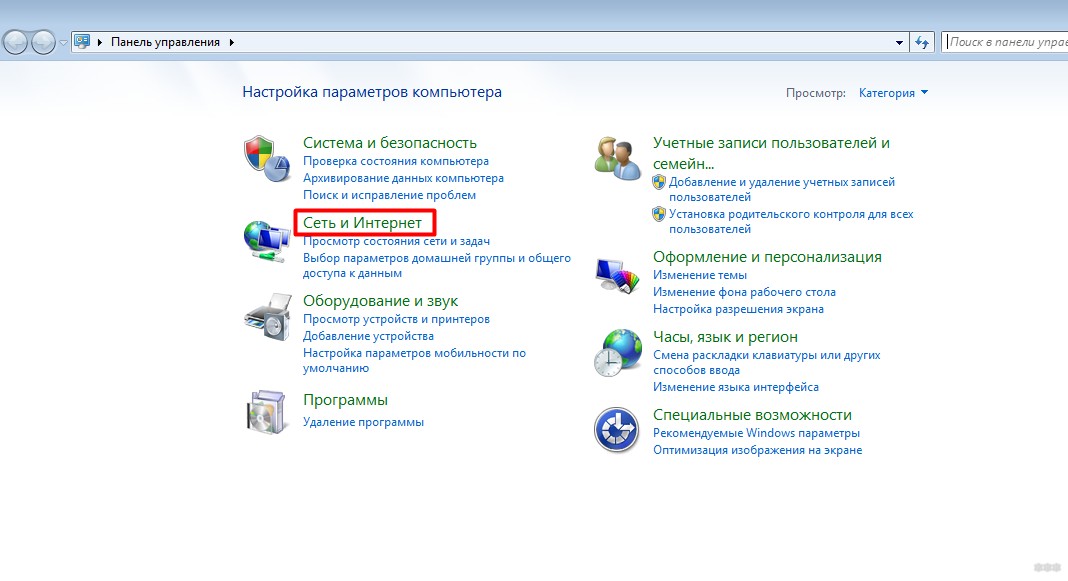Click the Control Panel icon in the address bar

pyautogui.click(x=82, y=42)
